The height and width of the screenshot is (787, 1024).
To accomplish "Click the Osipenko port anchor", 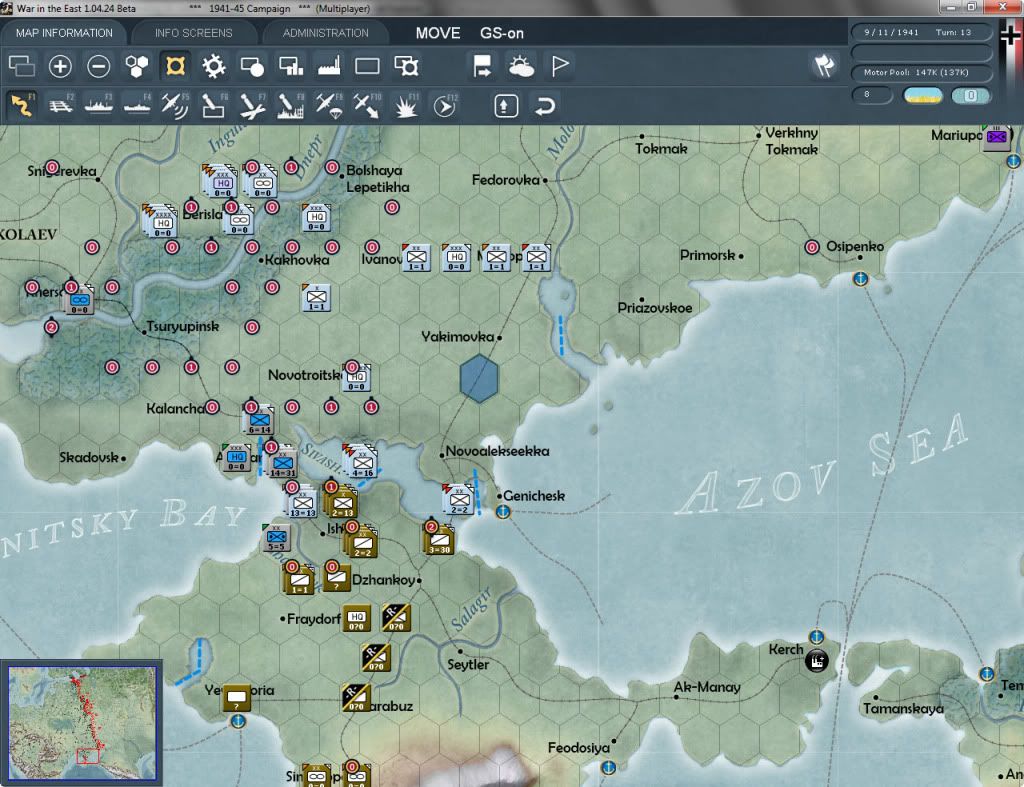I will 861,279.
